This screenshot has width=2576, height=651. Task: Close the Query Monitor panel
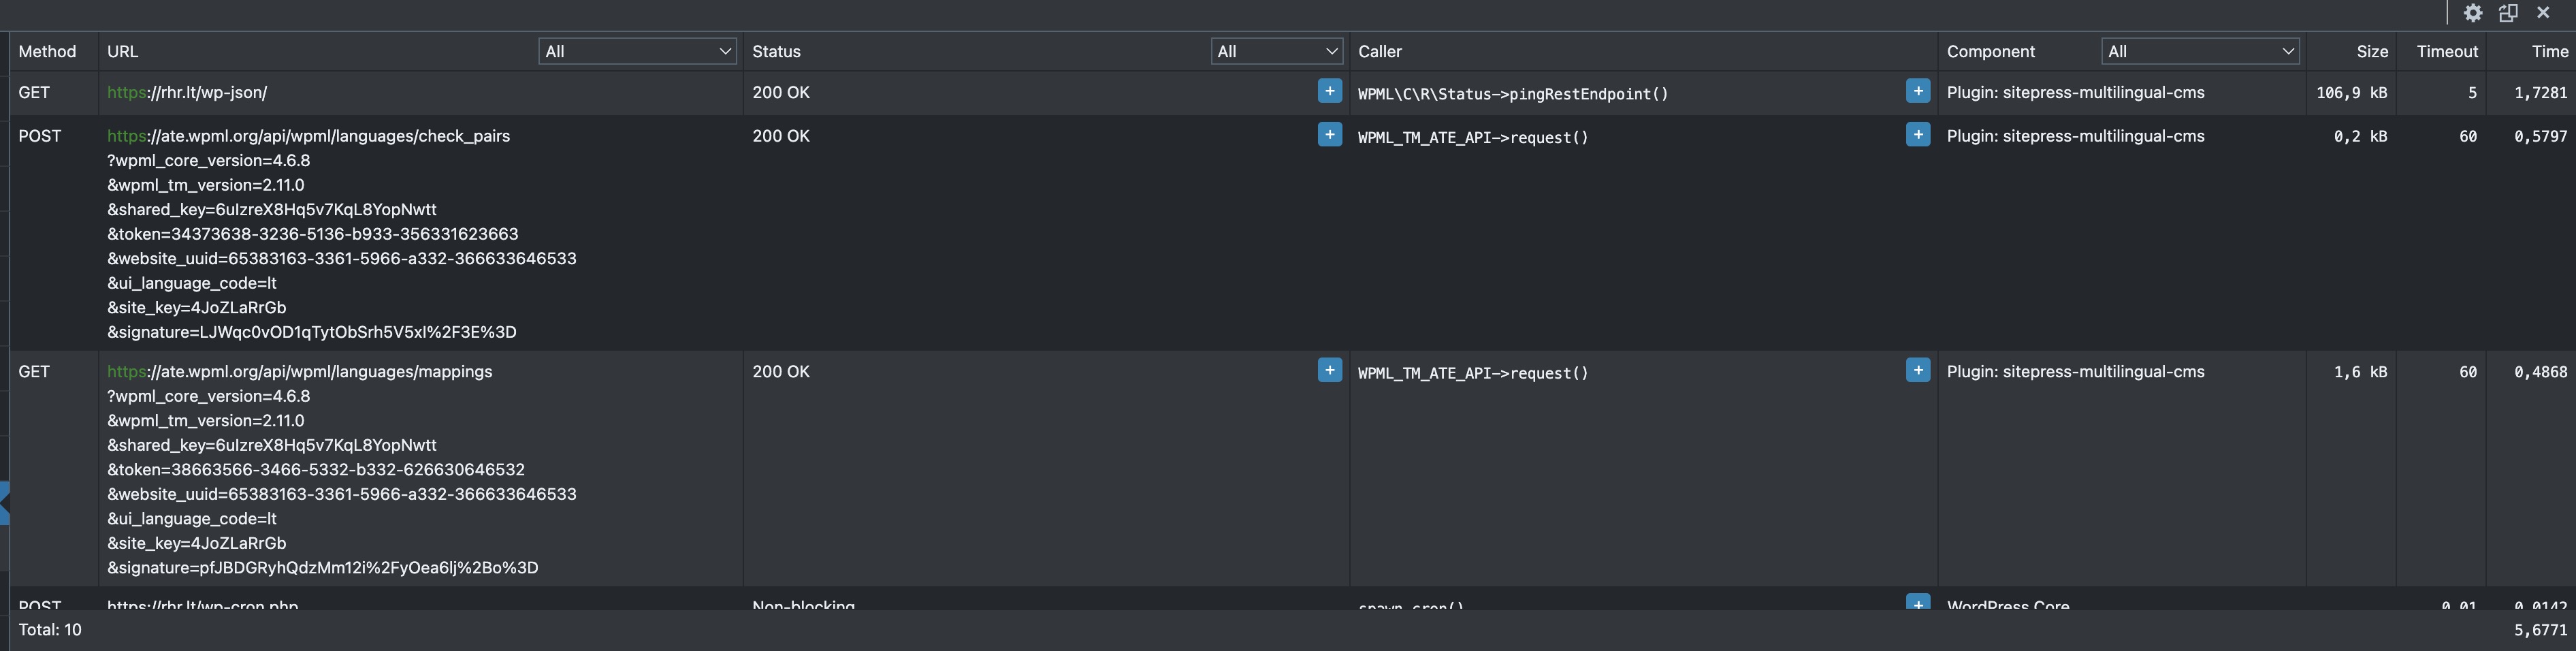coord(2543,13)
